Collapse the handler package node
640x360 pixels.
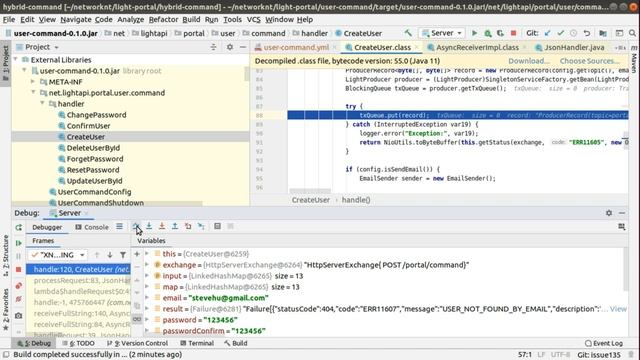42,104
